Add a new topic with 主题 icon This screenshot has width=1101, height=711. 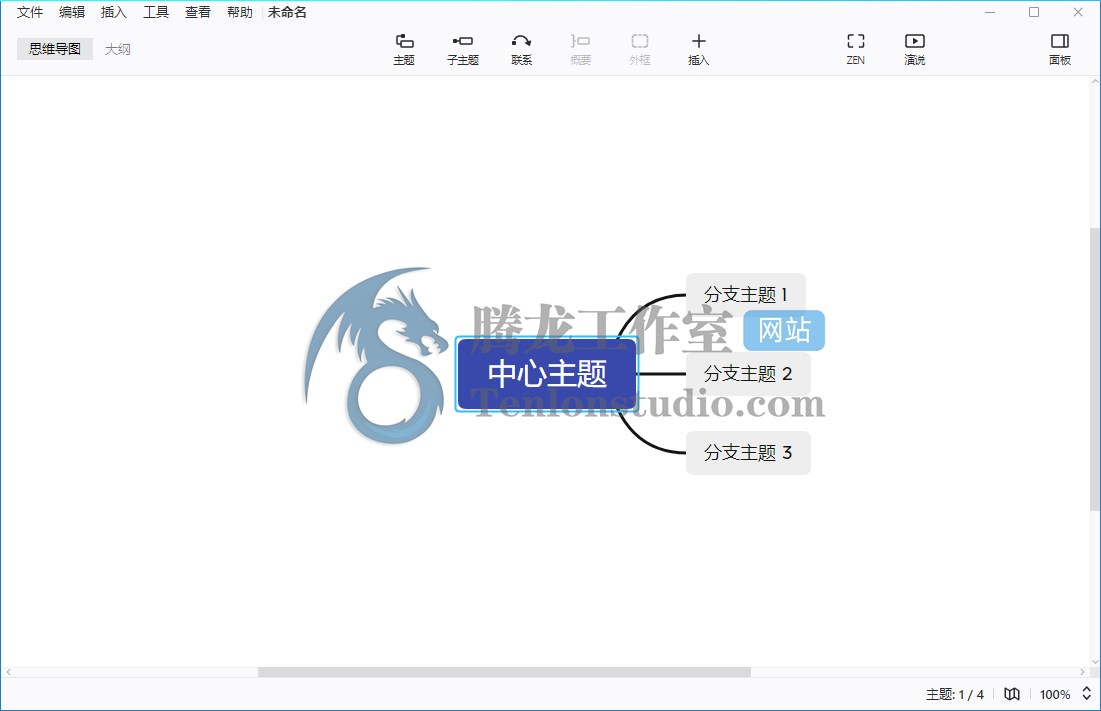[x=404, y=49]
